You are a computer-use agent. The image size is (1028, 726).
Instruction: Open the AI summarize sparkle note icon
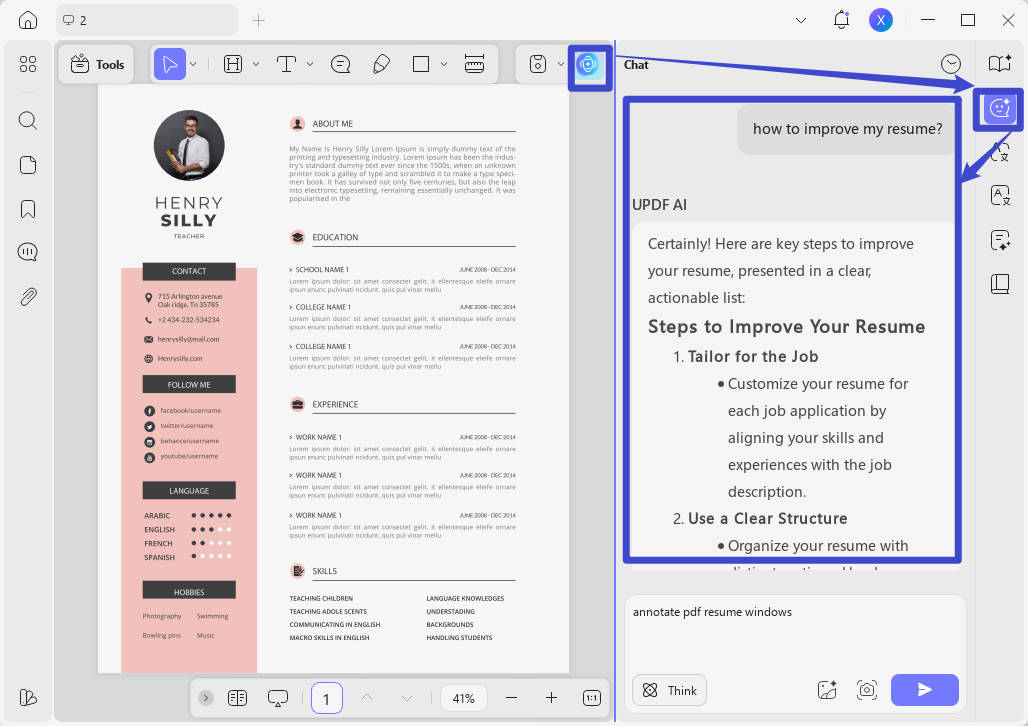point(1000,240)
